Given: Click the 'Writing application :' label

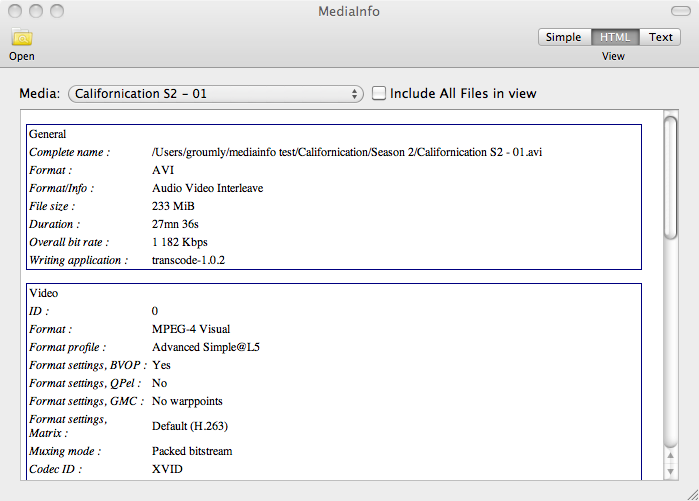Looking at the screenshot, I should 78,260.
